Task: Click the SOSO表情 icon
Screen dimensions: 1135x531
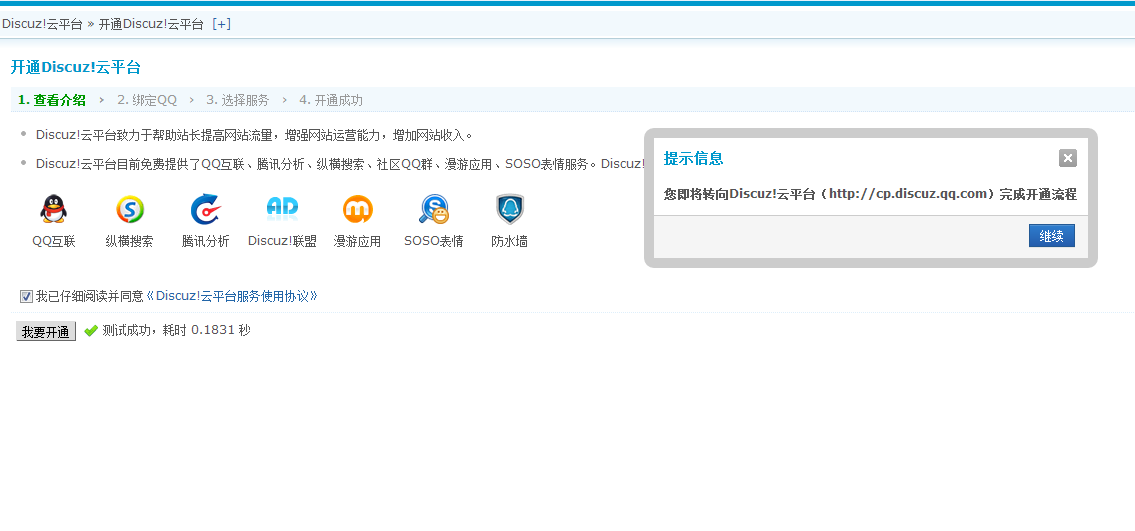Action: pyautogui.click(x=434, y=209)
